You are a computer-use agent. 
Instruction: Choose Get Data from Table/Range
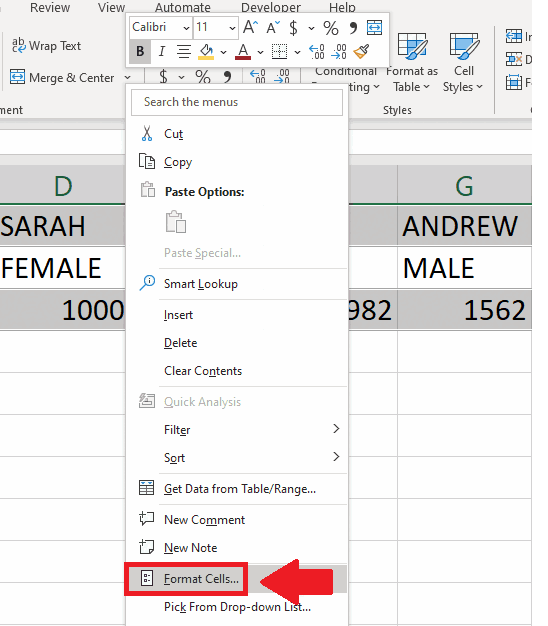pos(237,489)
